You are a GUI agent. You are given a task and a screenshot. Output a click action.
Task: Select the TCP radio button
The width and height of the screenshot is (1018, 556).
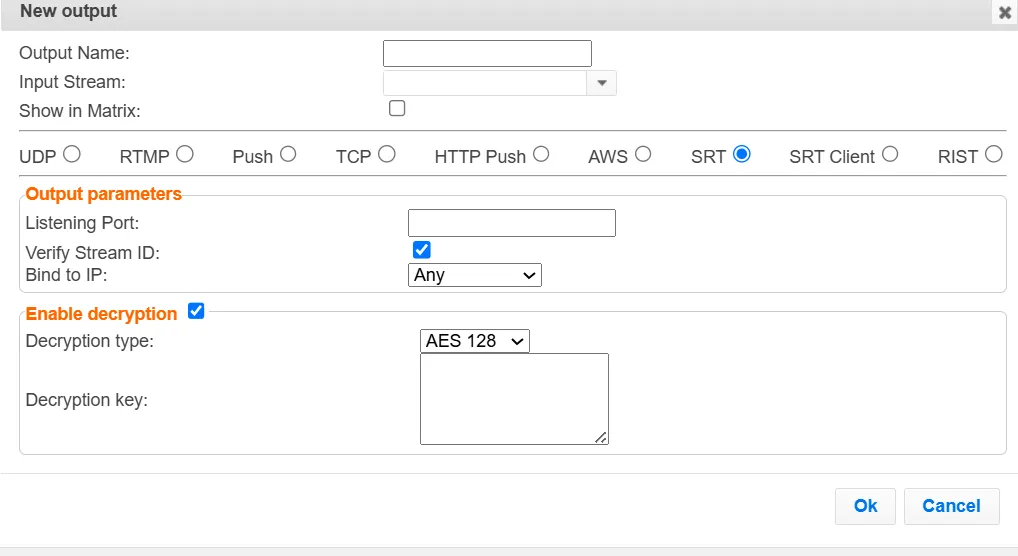(x=387, y=155)
